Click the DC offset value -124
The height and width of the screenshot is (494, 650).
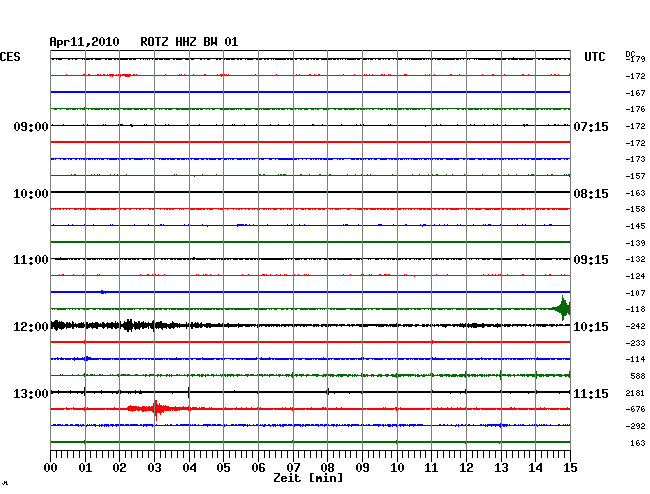[x=635, y=276]
